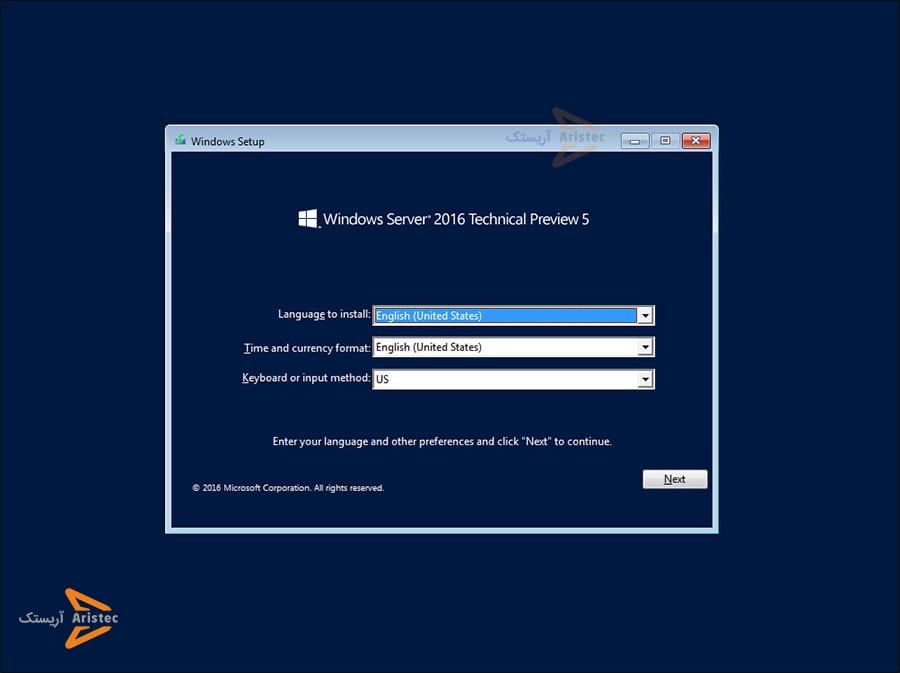Open the Language to install dropdown arrow
The height and width of the screenshot is (673, 900).
click(644, 315)
